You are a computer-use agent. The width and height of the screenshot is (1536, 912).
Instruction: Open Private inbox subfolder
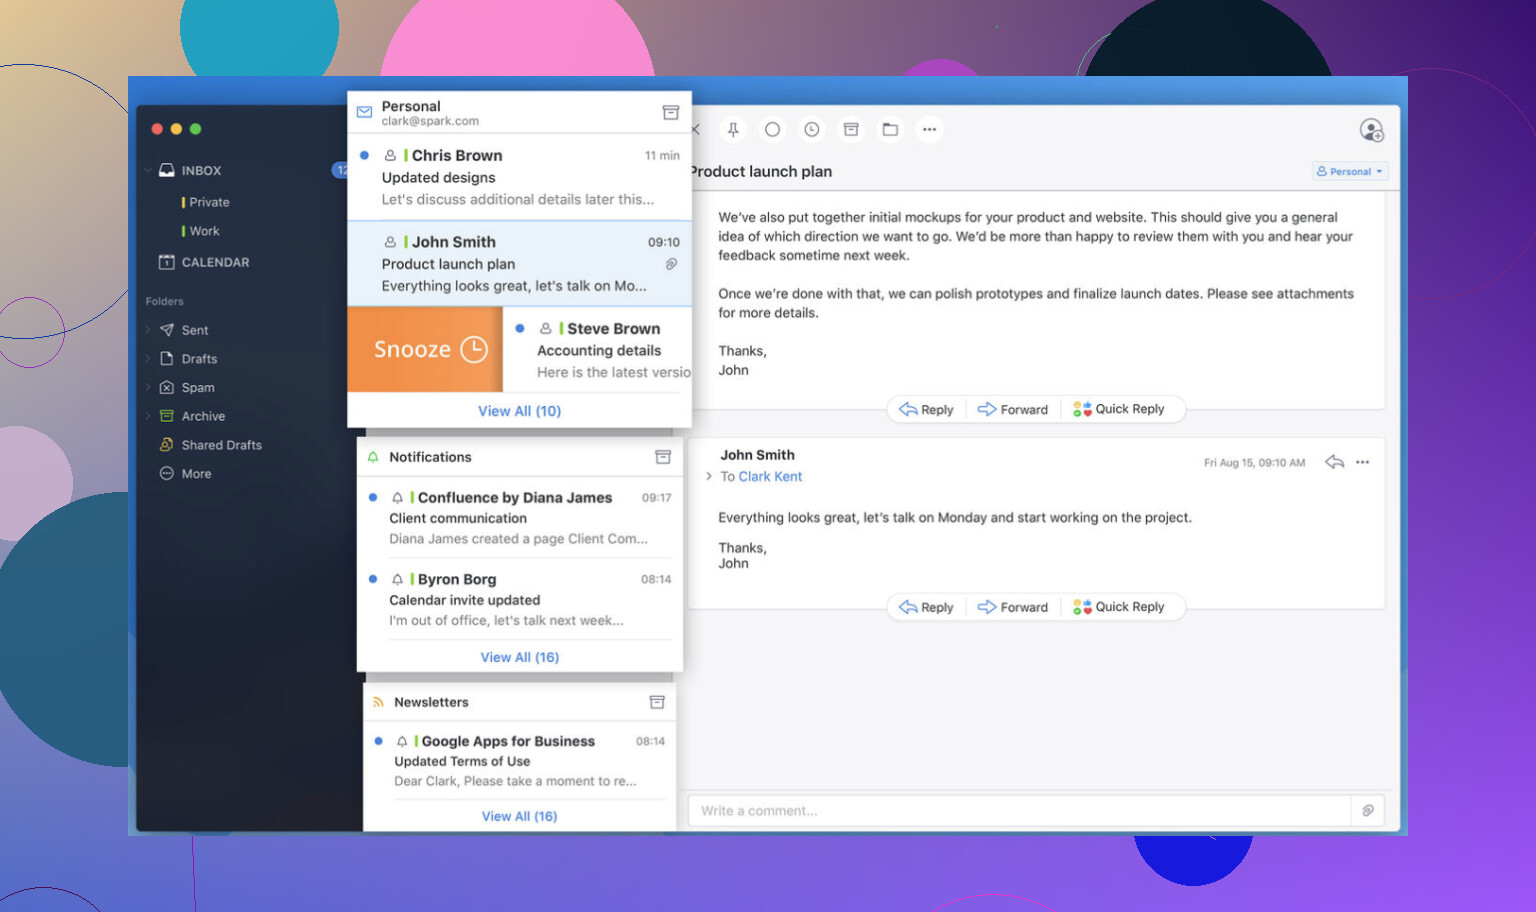tap(209, 202)
